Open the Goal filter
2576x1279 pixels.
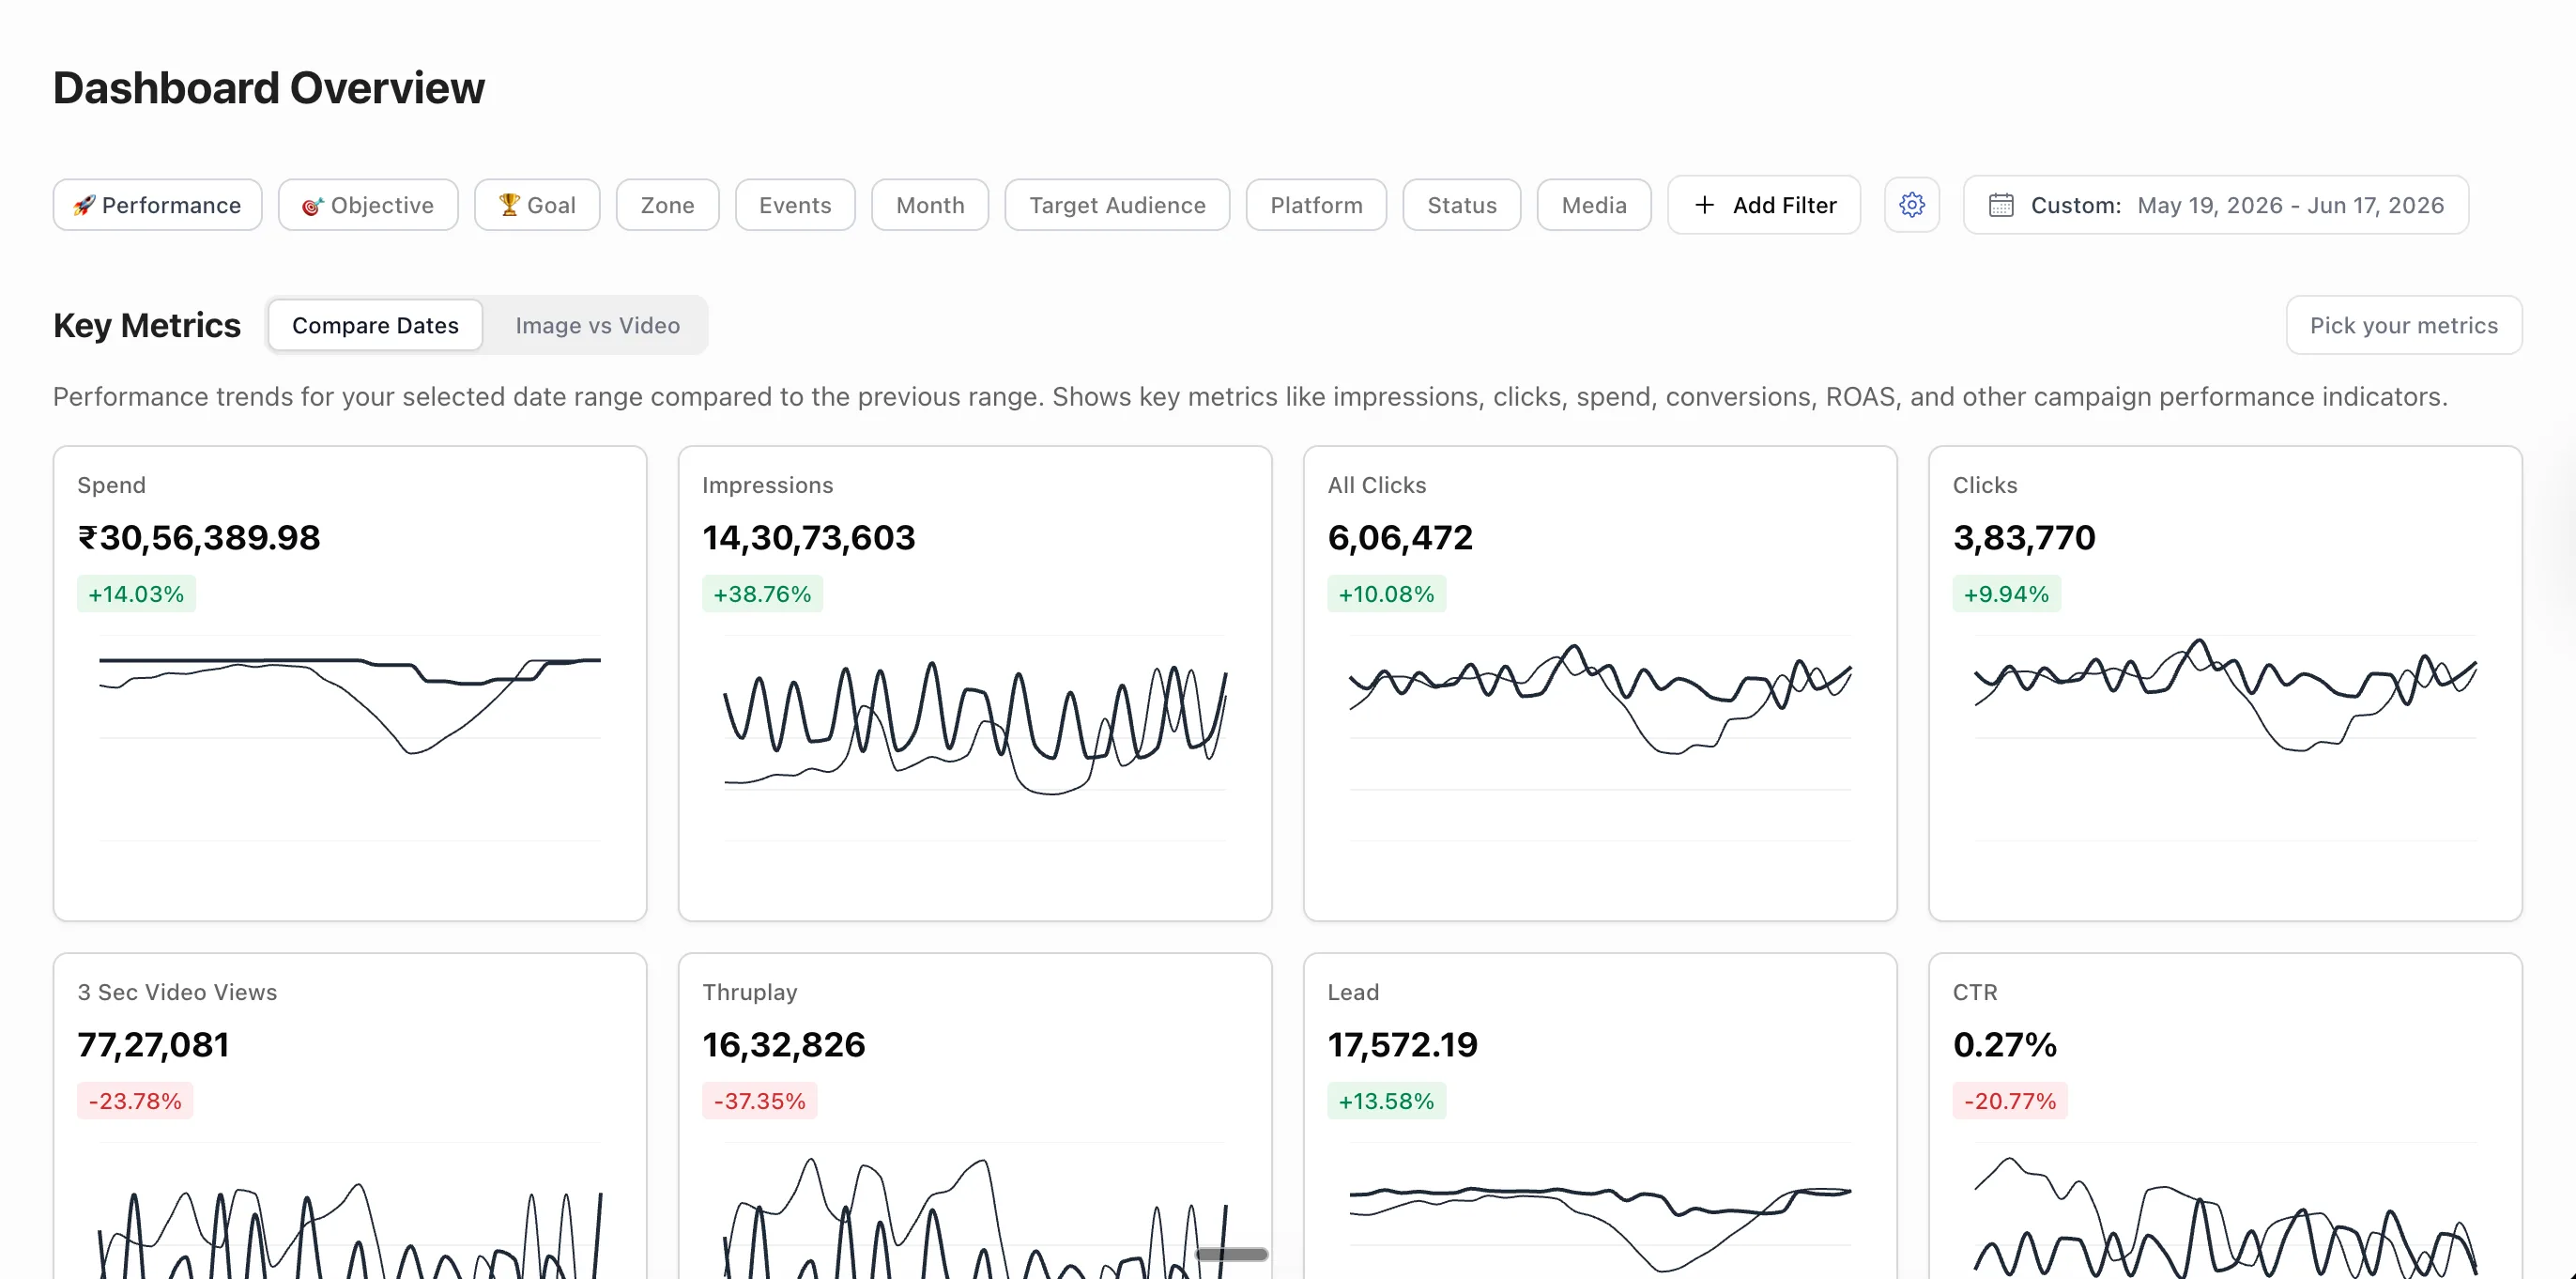coord(537,205)
